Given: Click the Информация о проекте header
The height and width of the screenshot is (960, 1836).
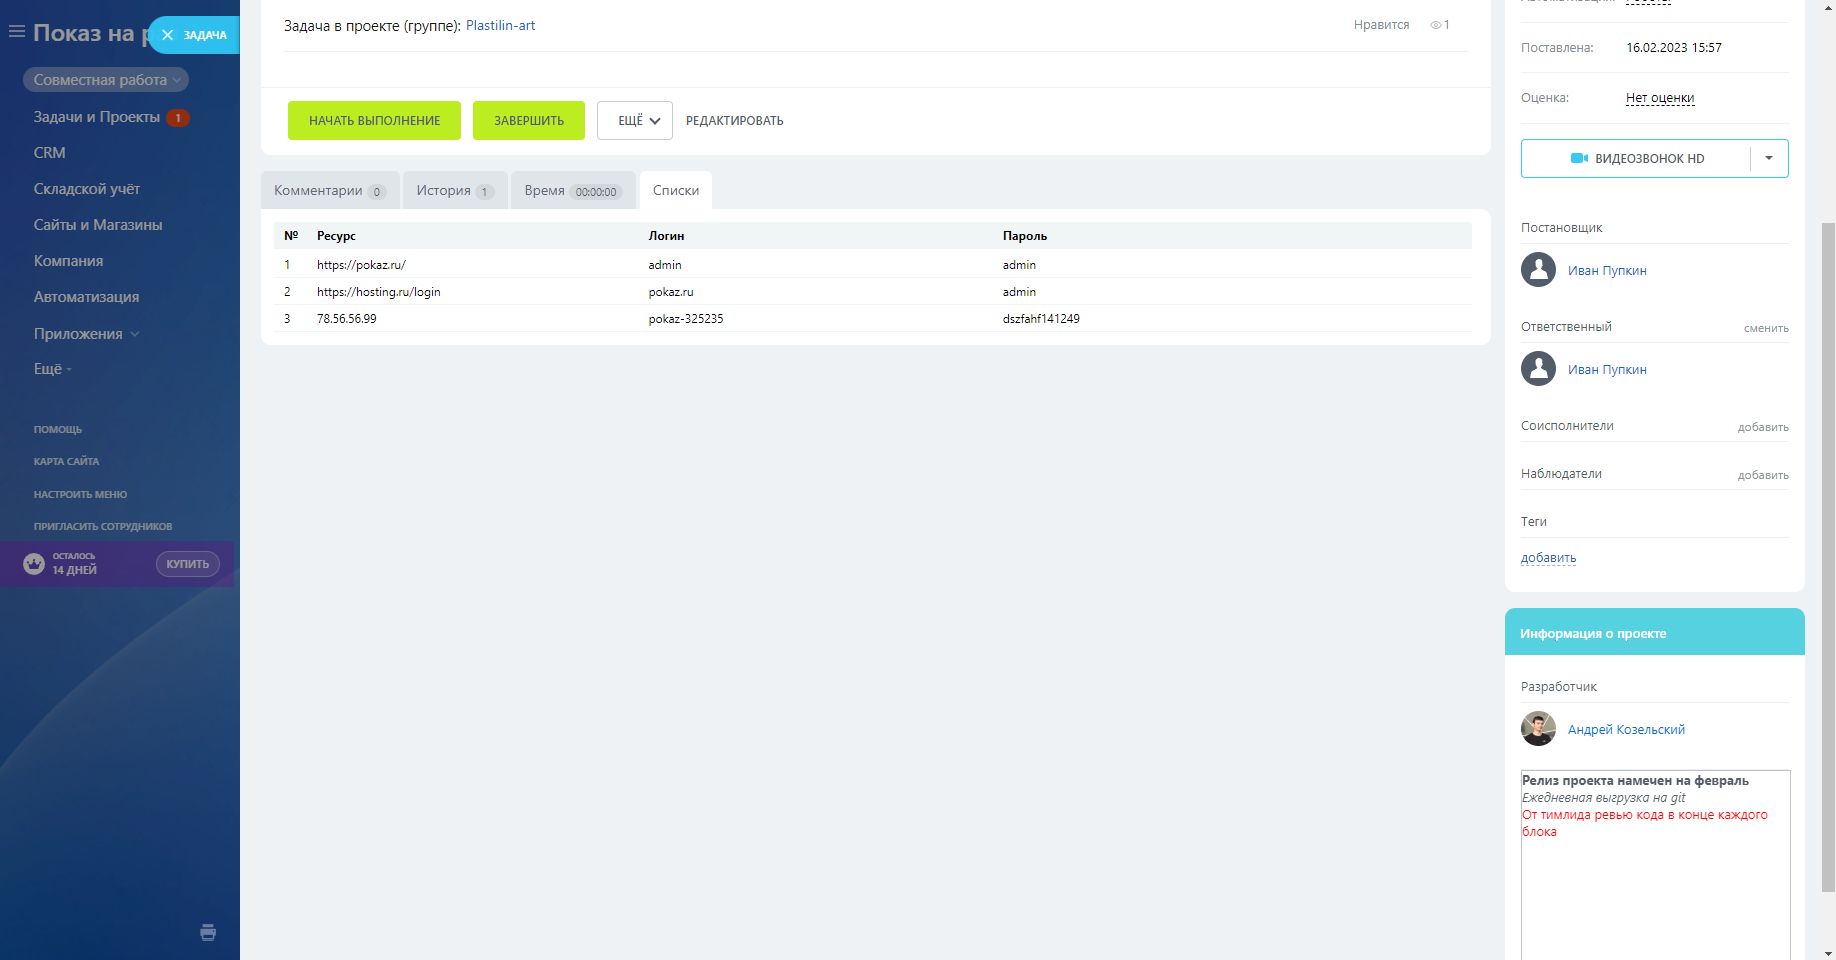Looking at the screenshot, I should pos(1655,632).
